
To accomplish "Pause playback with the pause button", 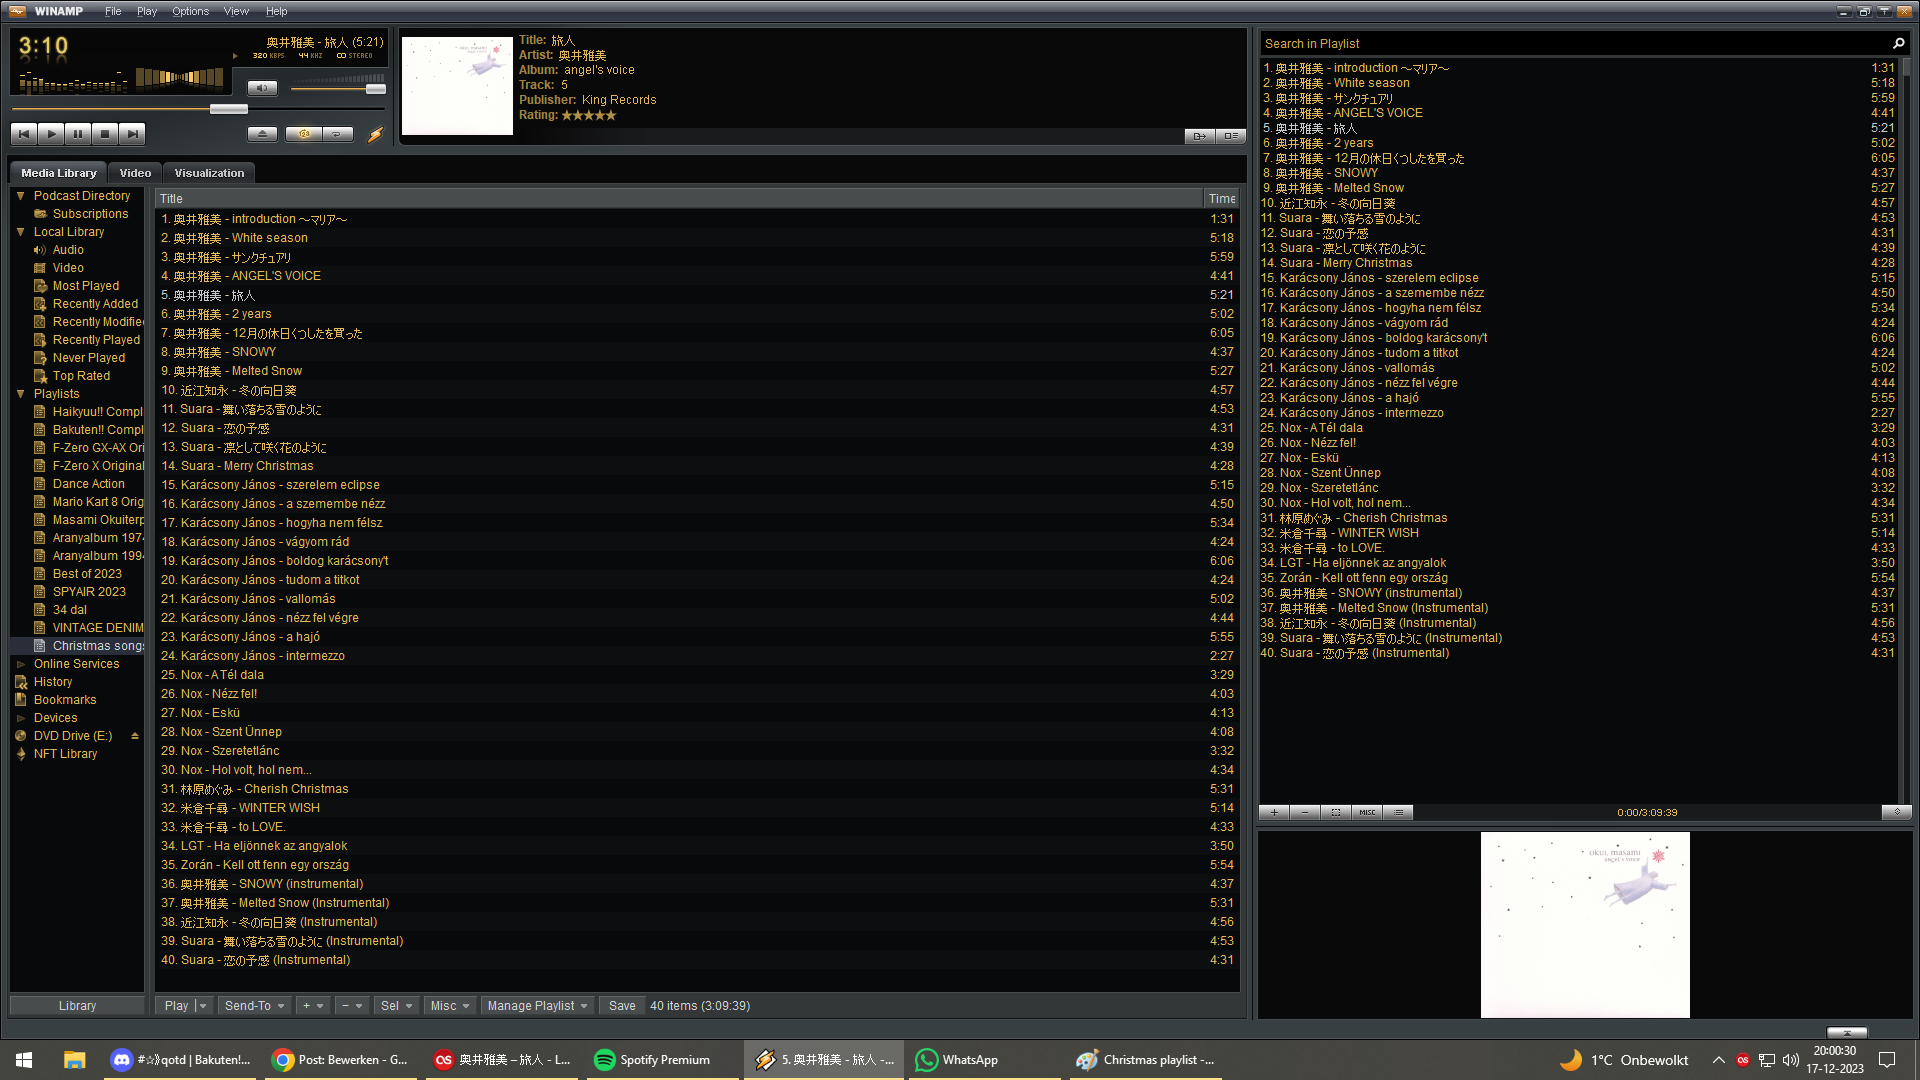I will click(78, 133).
